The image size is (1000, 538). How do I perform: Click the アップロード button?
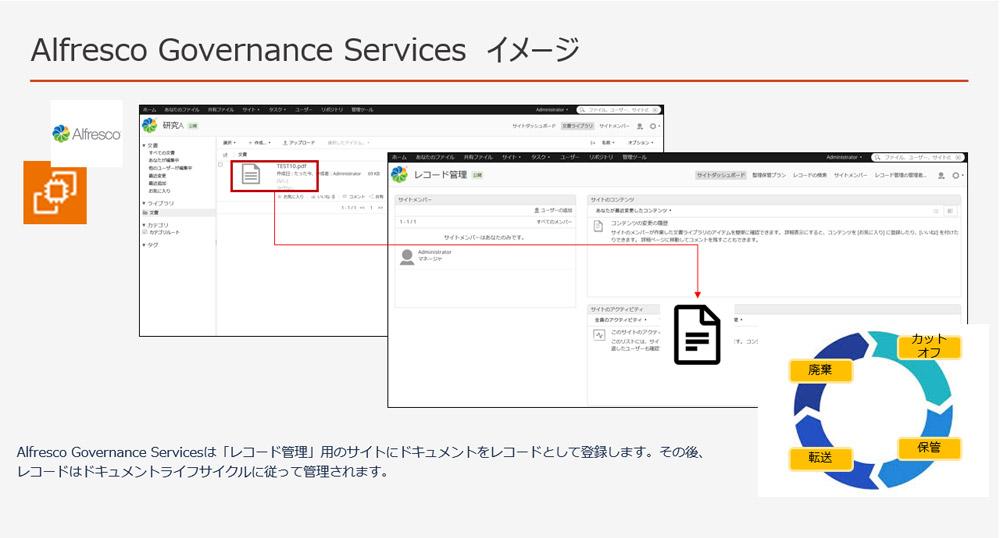[x=299, y=143]
